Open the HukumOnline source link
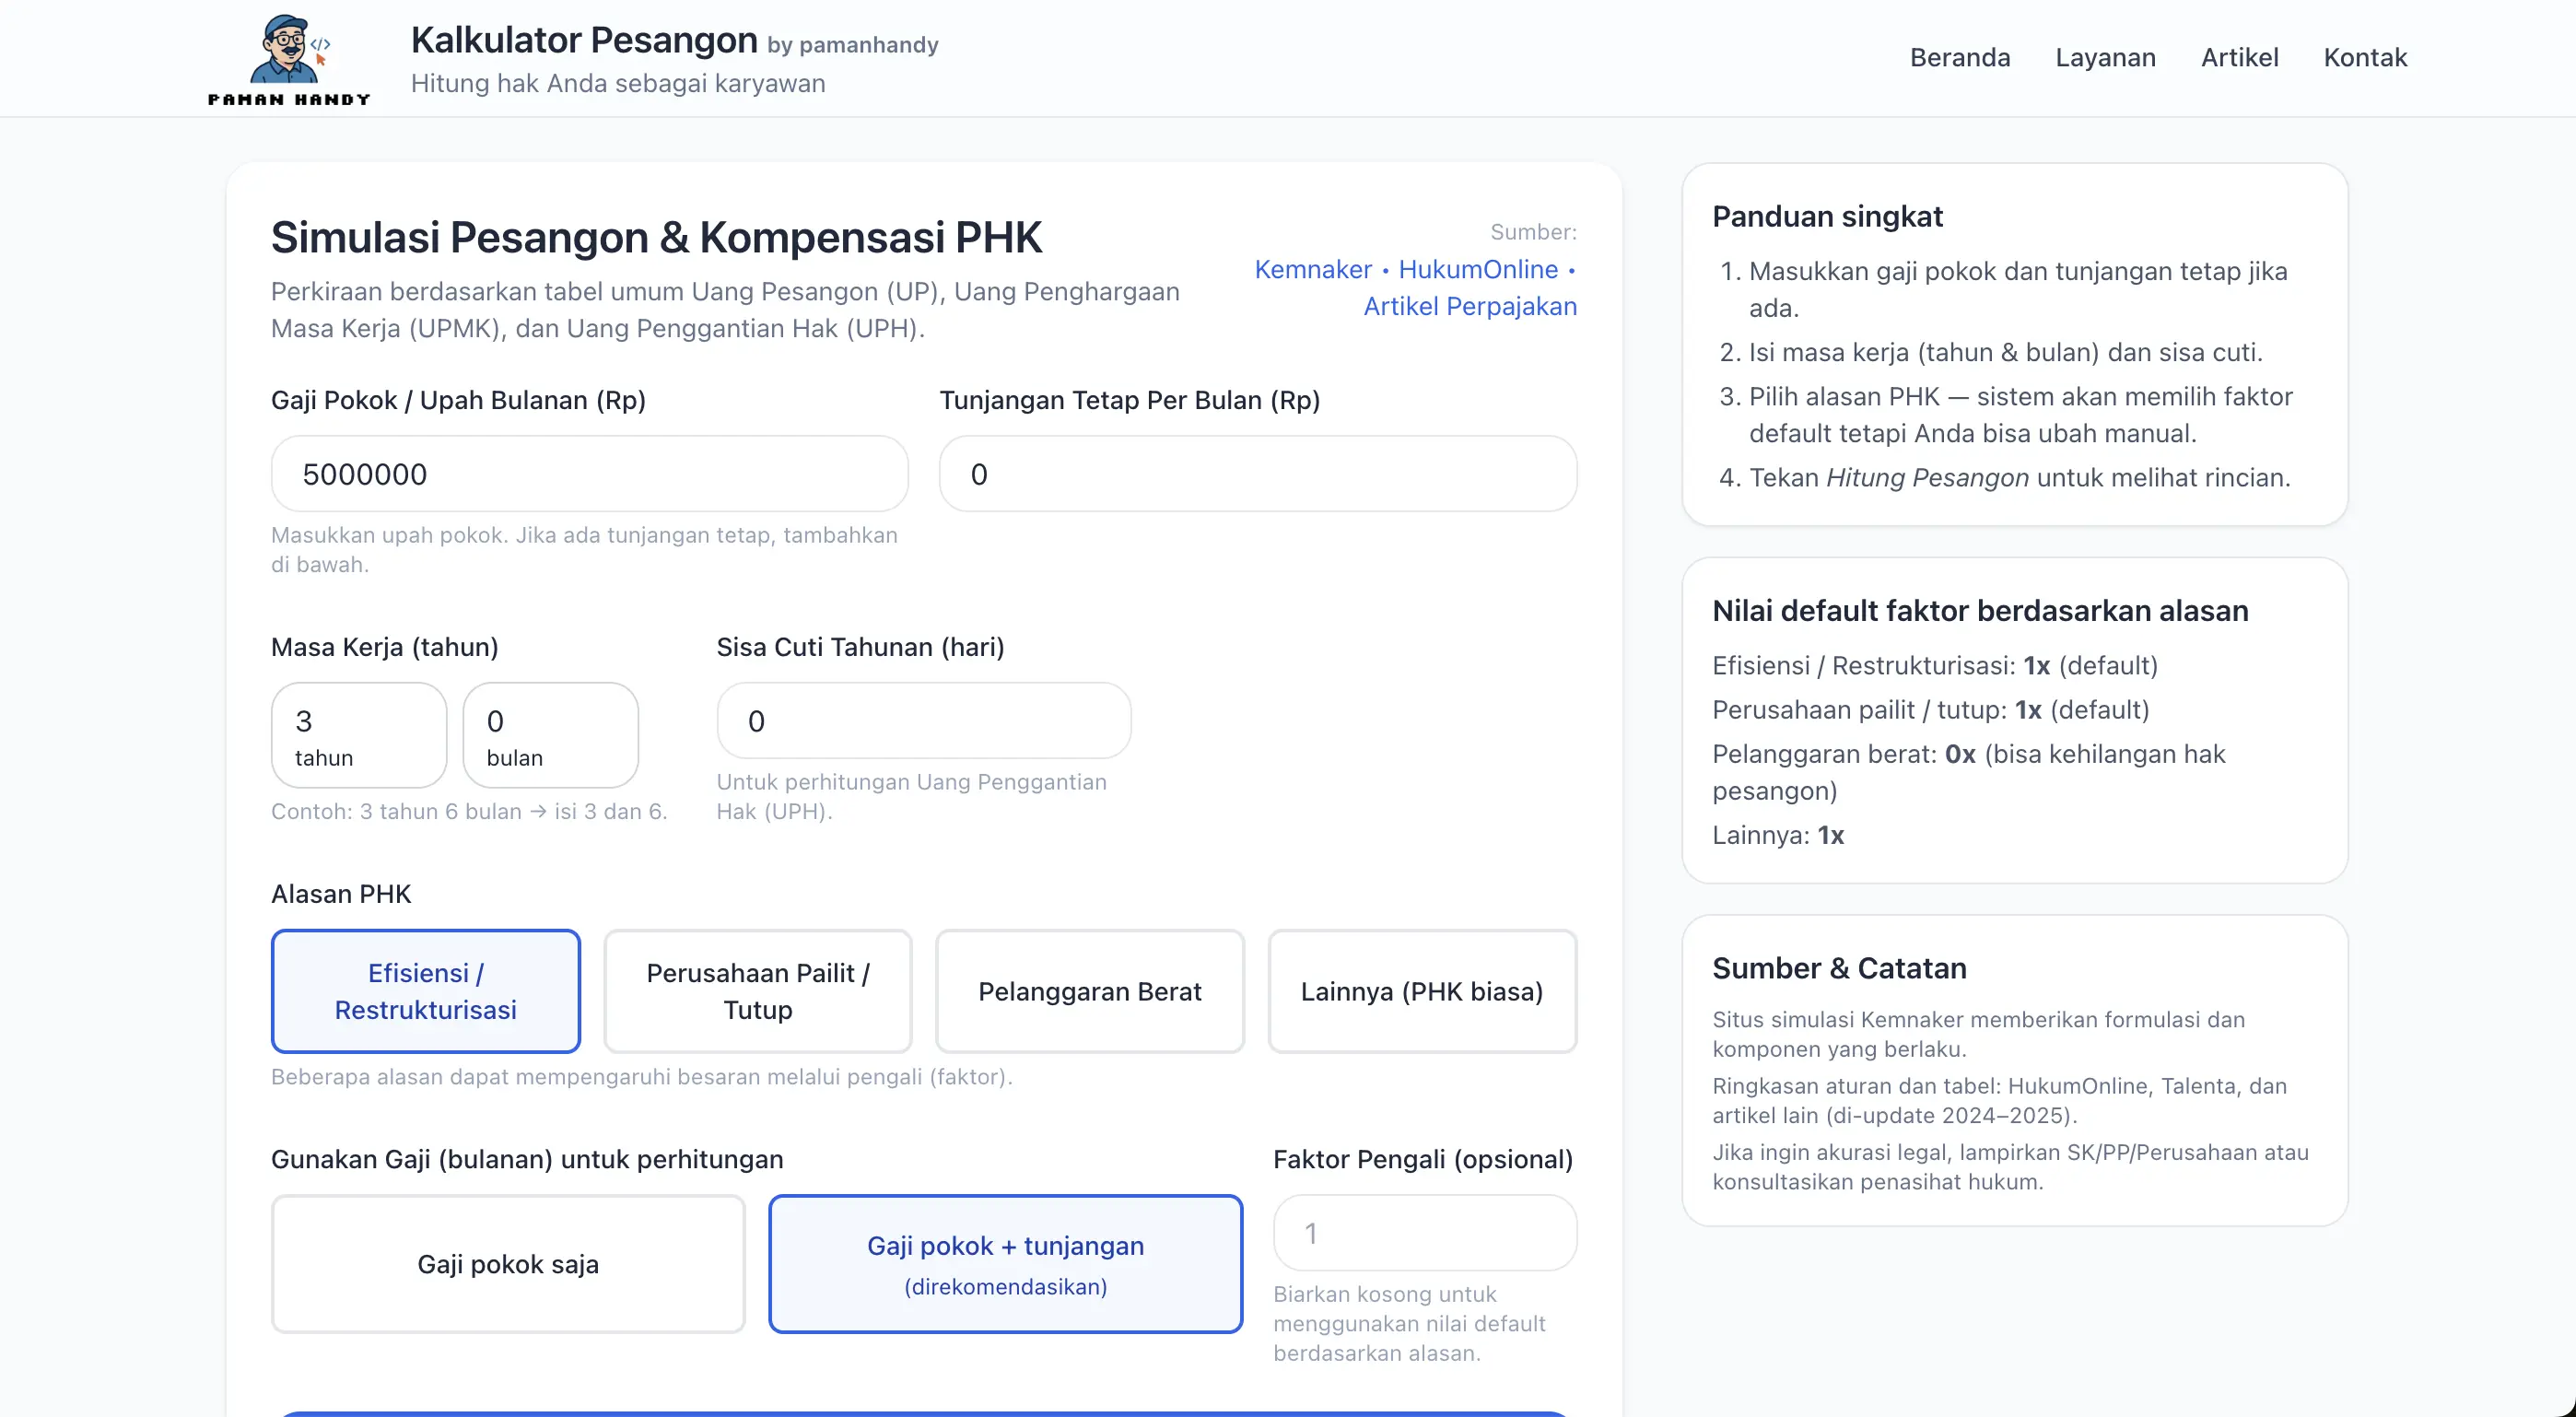2576x1417 pixels. 1478,269
